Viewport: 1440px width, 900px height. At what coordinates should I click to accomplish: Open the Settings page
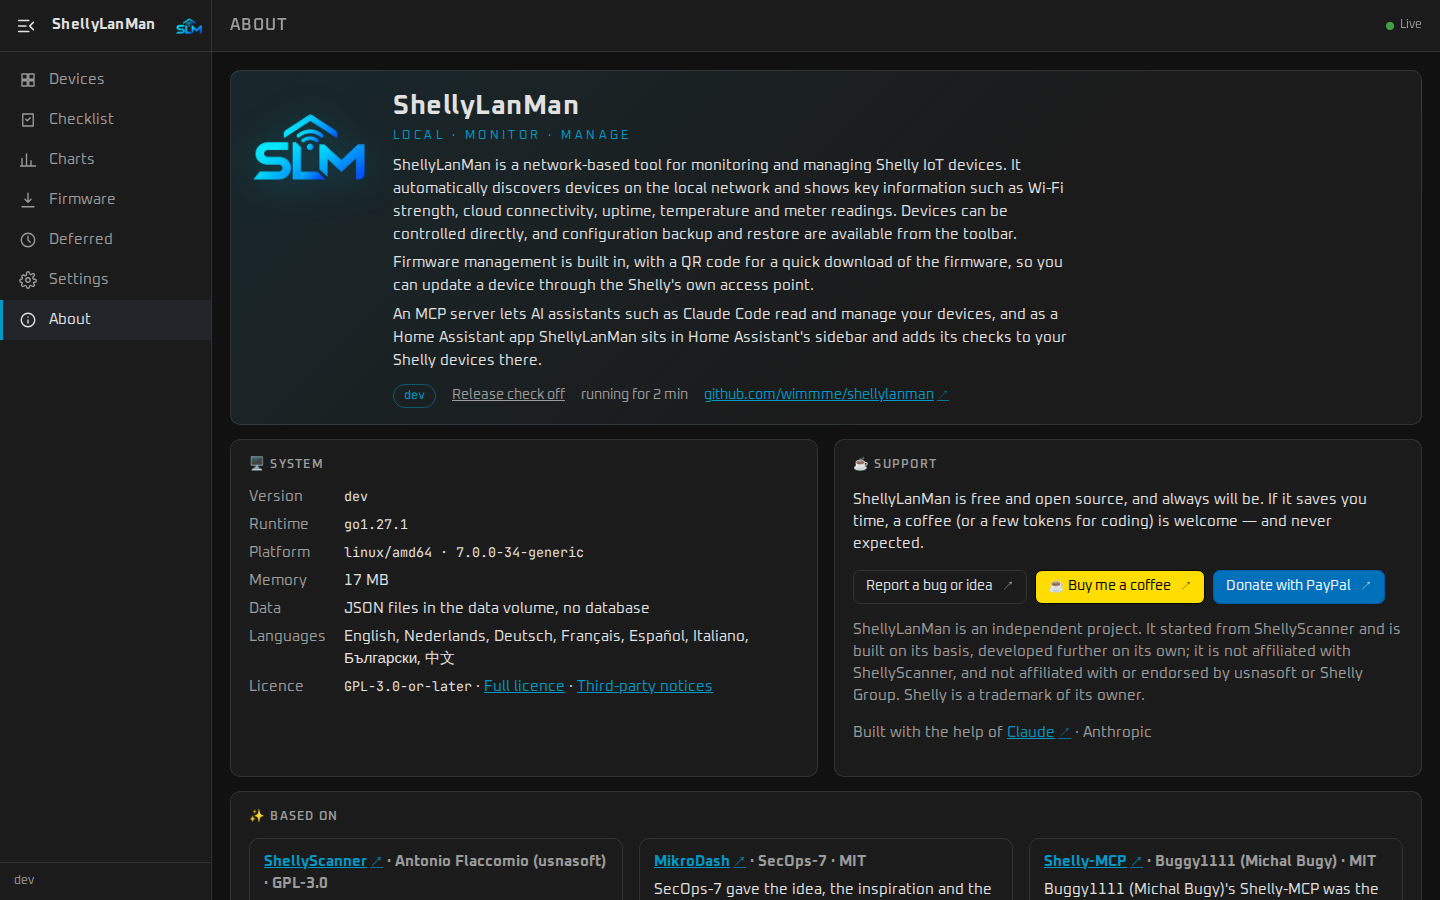pos(106,279)
